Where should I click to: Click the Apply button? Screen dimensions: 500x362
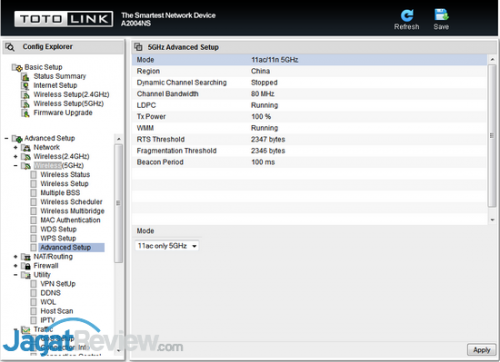tap(481, 350)
